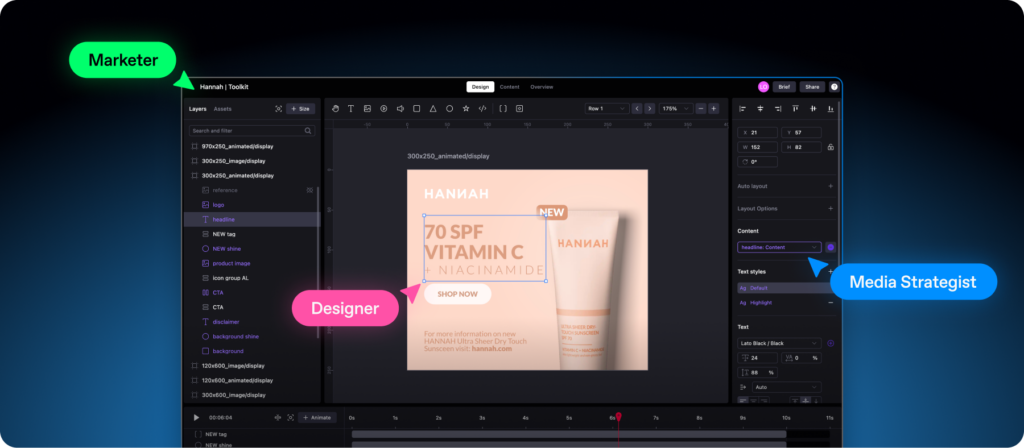Toggle the aspect ratio lock icon
Image resolution: width=1024 pixels, height=448 pixels.
pos(830,147)
